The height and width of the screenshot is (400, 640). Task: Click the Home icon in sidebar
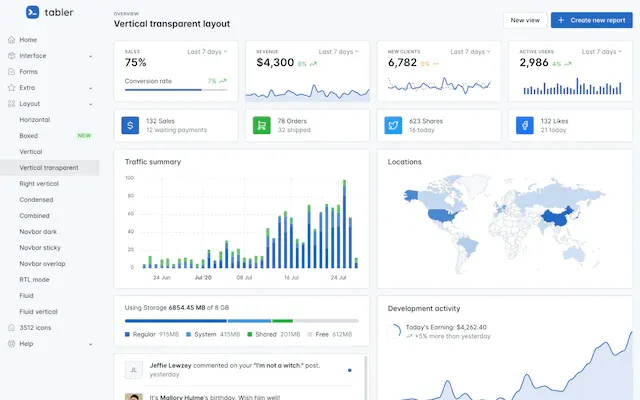[11, 40]
